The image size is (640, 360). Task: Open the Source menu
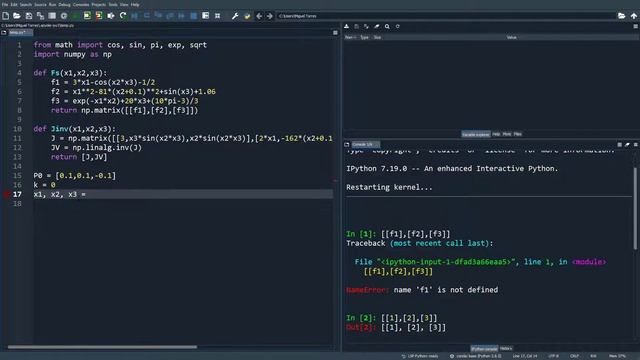pyautogui.click(x=40, y=4)
